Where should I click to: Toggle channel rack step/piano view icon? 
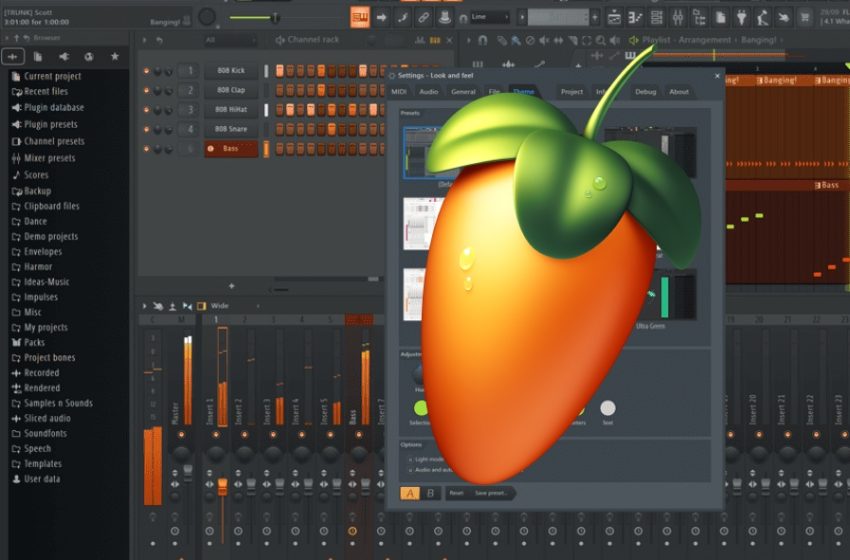click(435, 40)
